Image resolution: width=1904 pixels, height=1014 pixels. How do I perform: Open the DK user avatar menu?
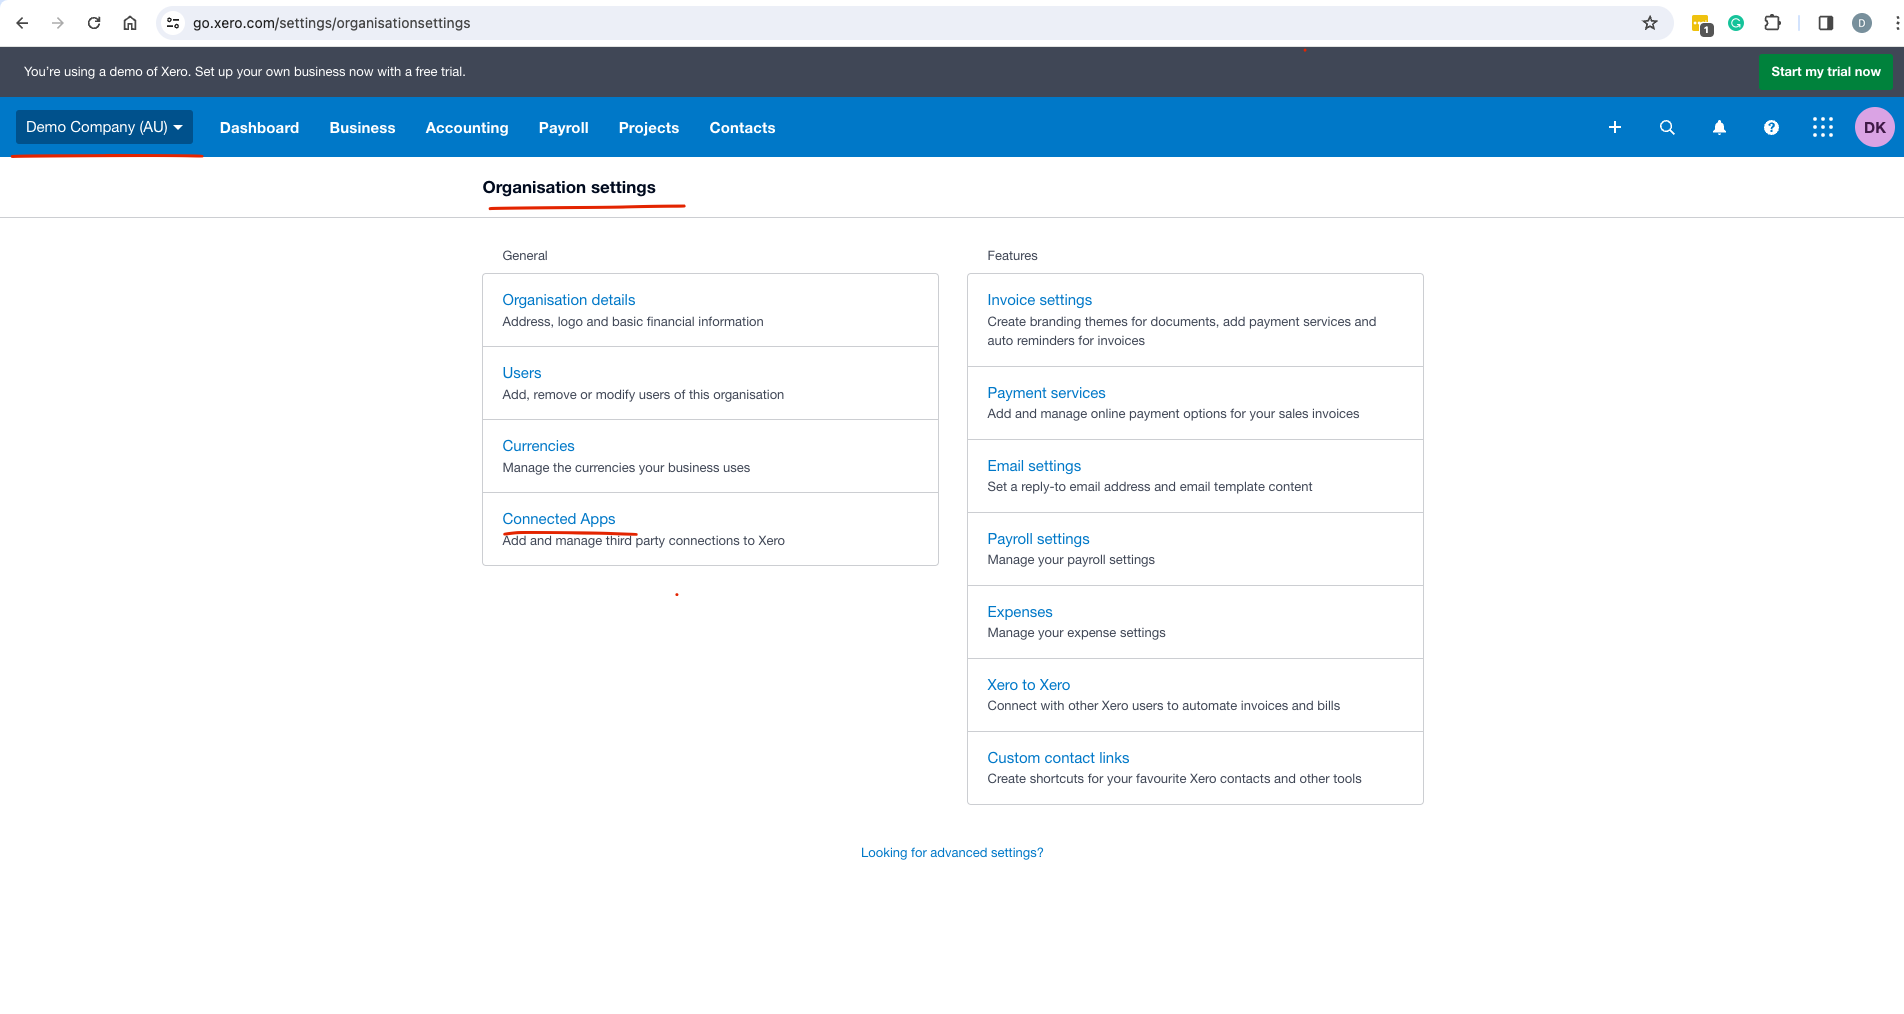1875,127
